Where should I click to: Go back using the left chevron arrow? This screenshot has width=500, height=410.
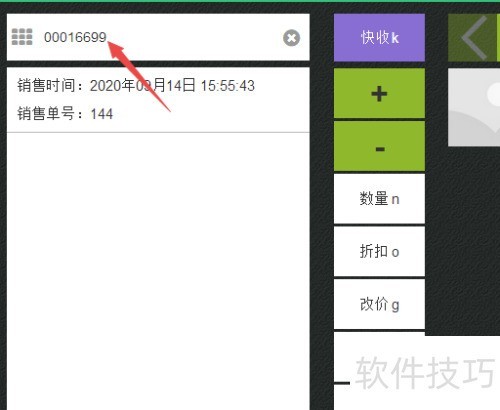tap(473, 38)
